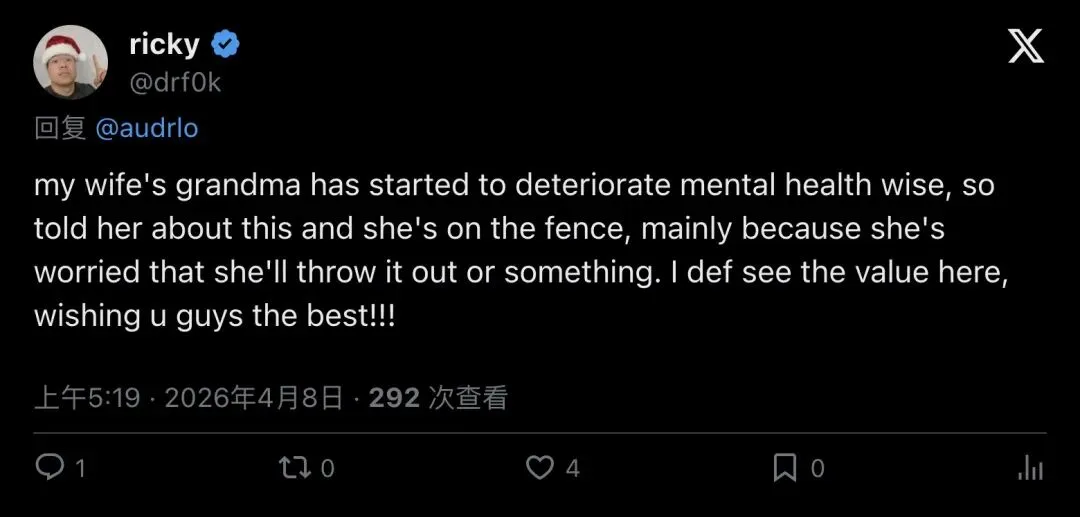Click the repost arrows icon
This screenshot has width=1080, height=517.
pyautogui.click(x=294, y=467)
